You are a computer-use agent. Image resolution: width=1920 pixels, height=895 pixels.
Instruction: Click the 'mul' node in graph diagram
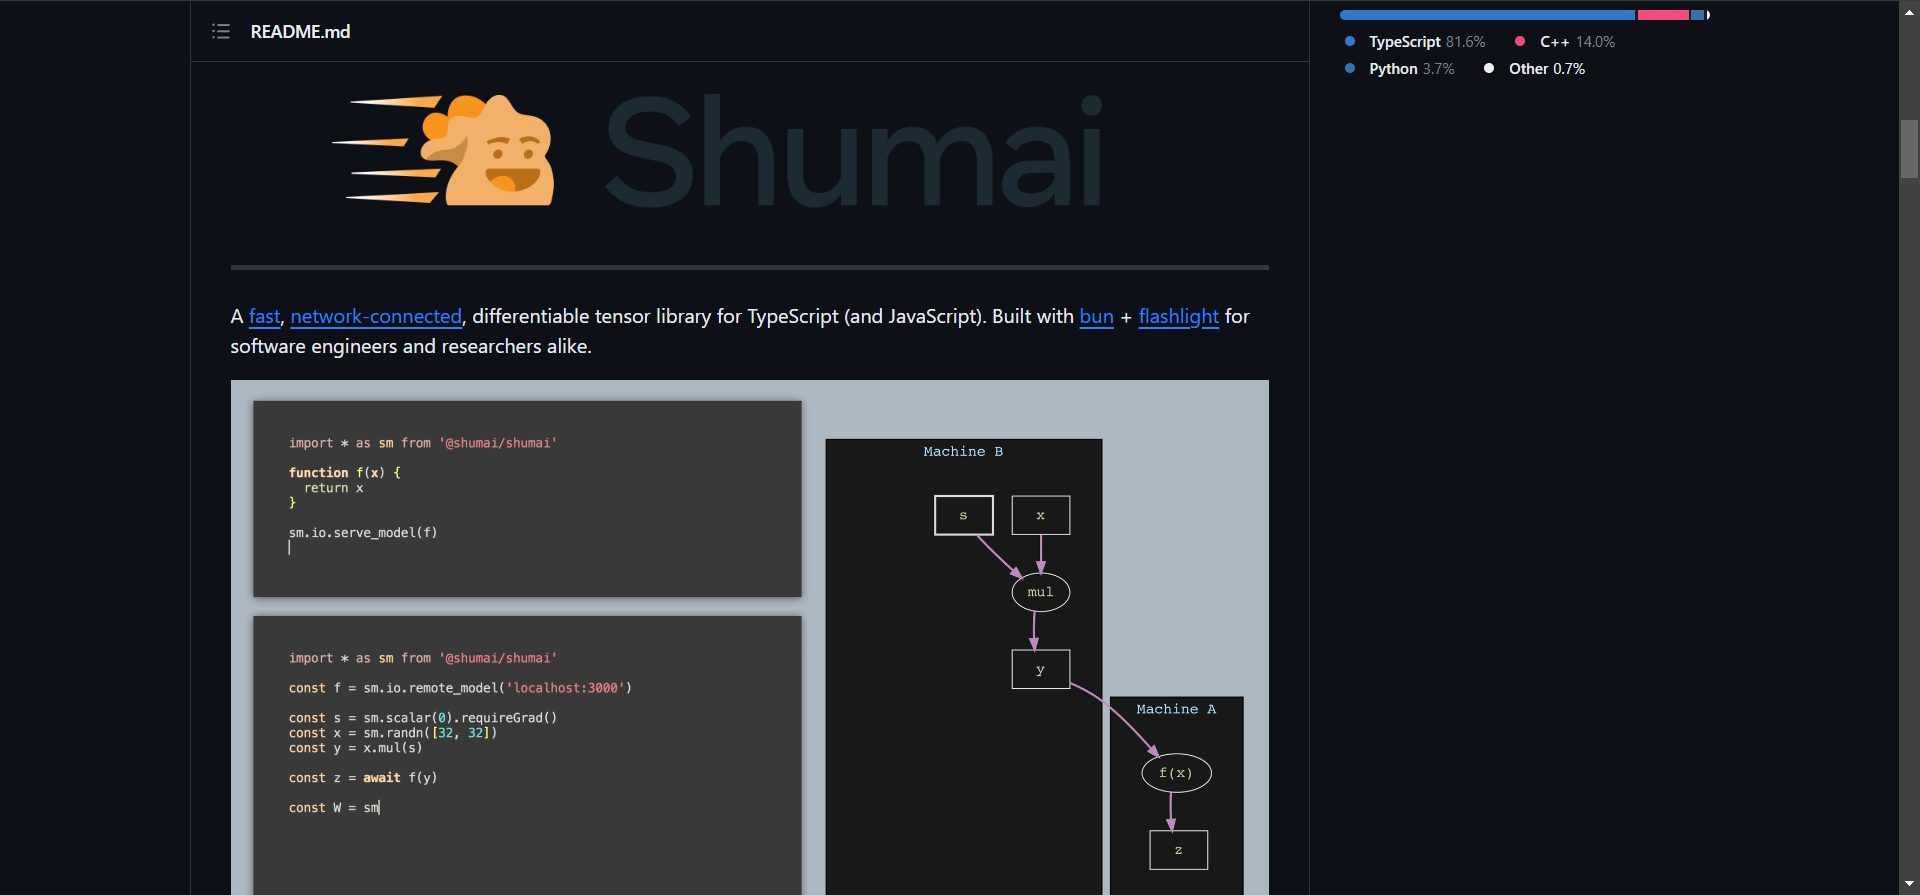[x=1040, y=592]
